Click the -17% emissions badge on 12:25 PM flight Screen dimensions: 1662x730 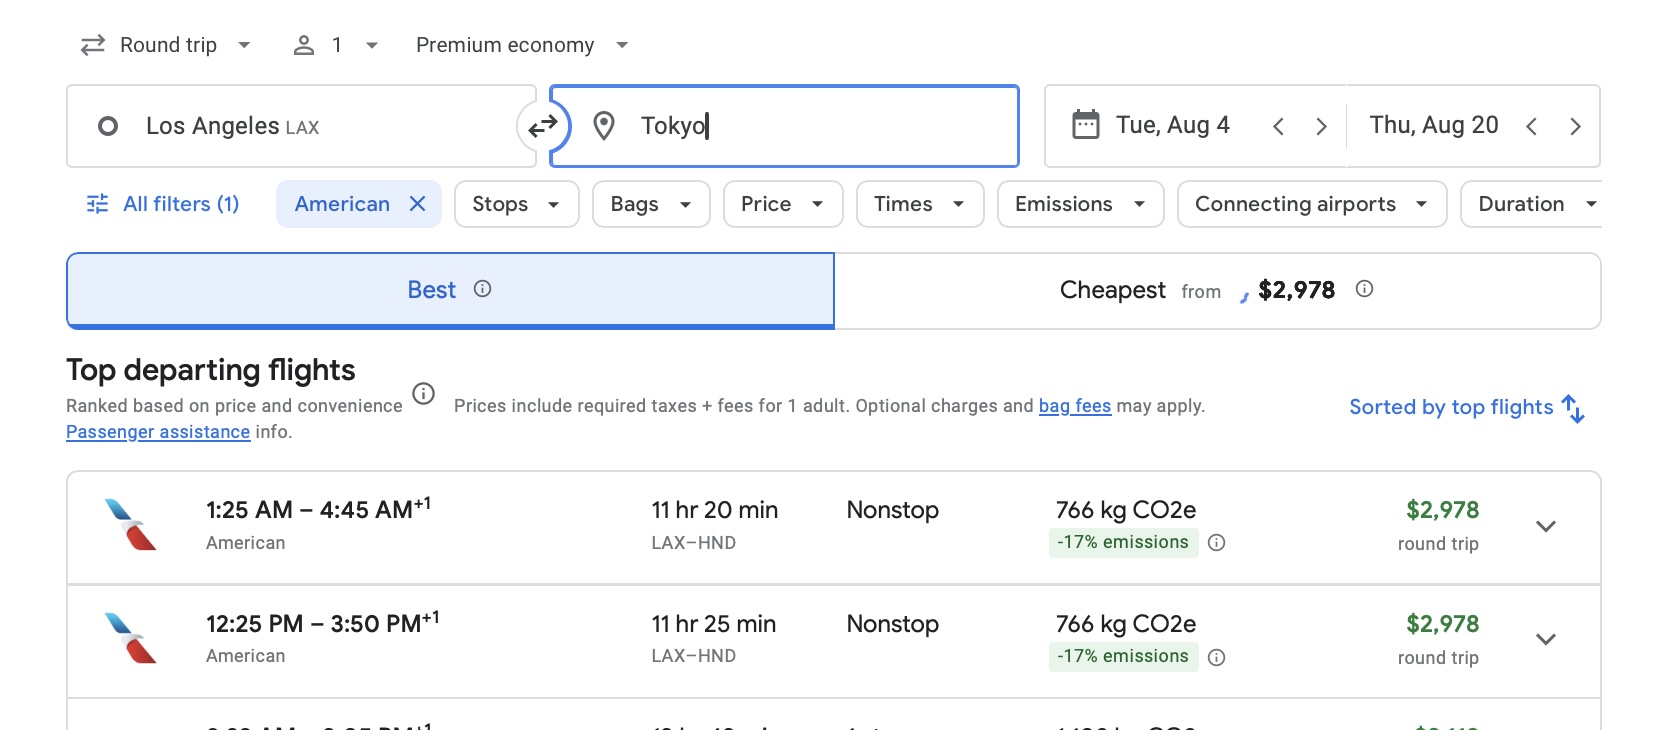tap(1123, 656)
